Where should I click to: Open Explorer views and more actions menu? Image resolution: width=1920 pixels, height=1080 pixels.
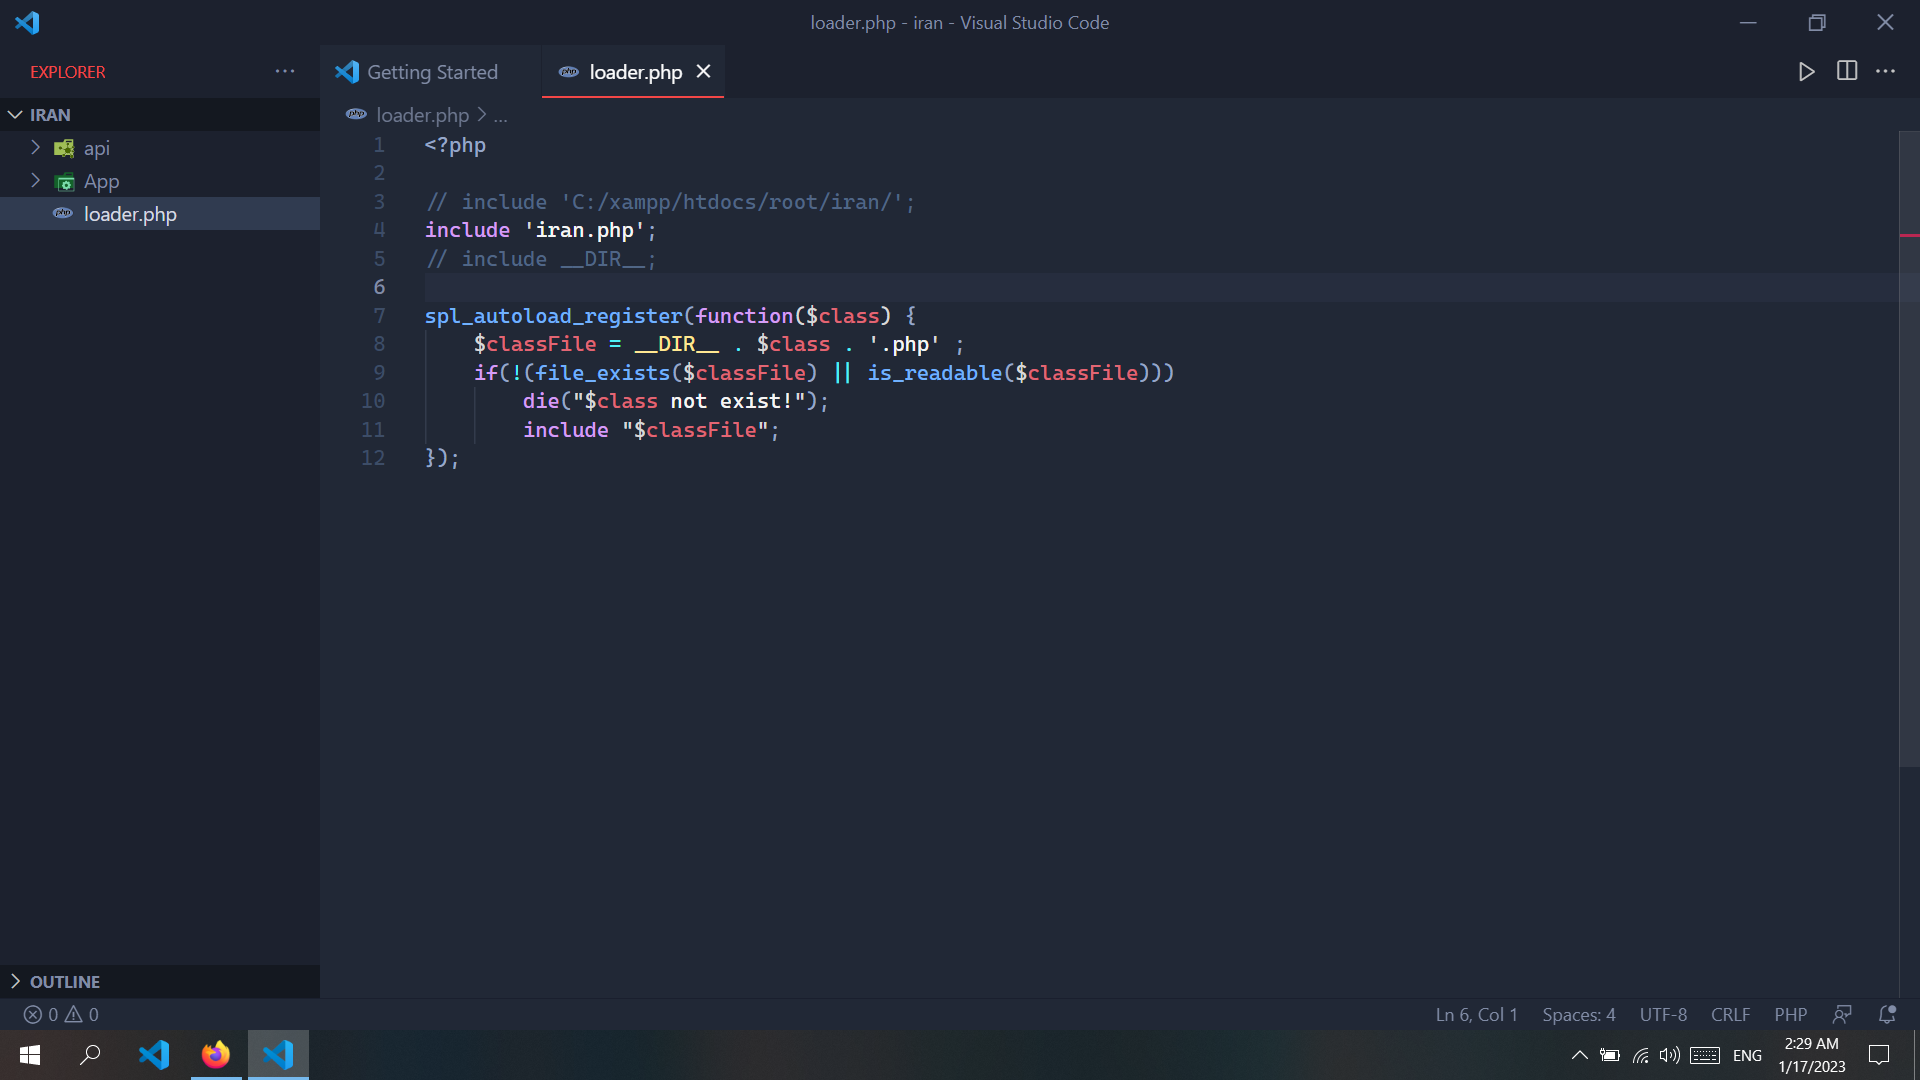click(x=285, y=72)
